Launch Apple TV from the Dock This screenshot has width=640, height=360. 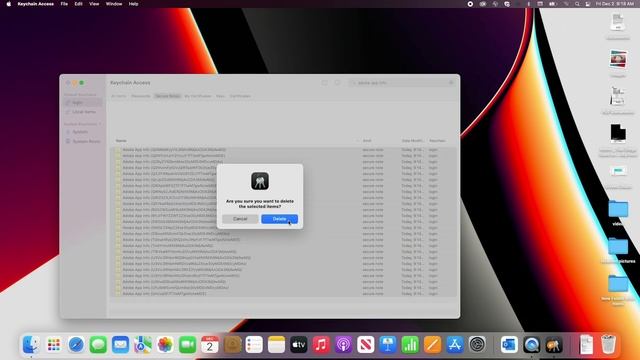coord(299,345)
